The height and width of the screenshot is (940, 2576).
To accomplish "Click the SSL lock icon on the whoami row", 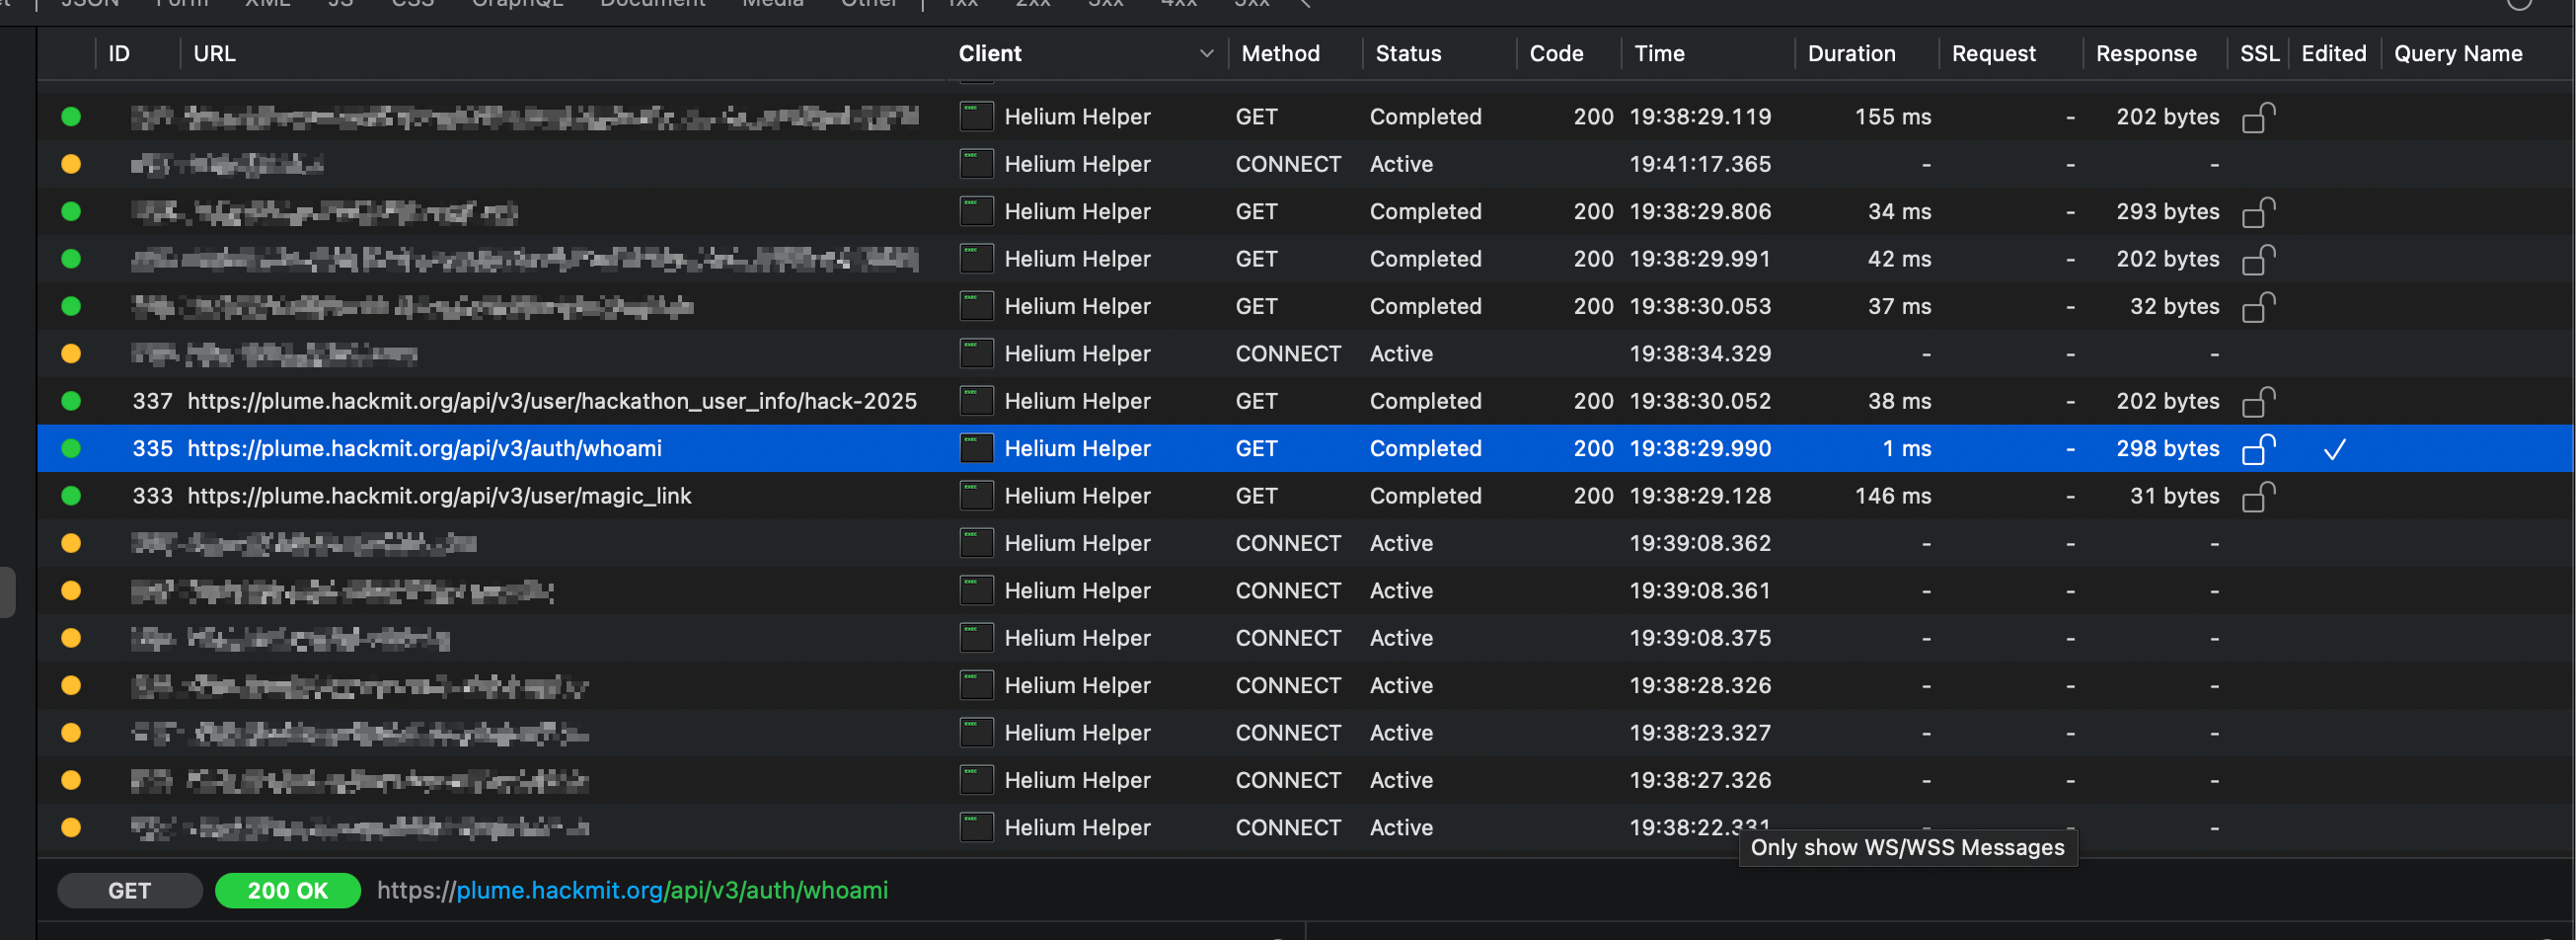I will point(2257,449).
